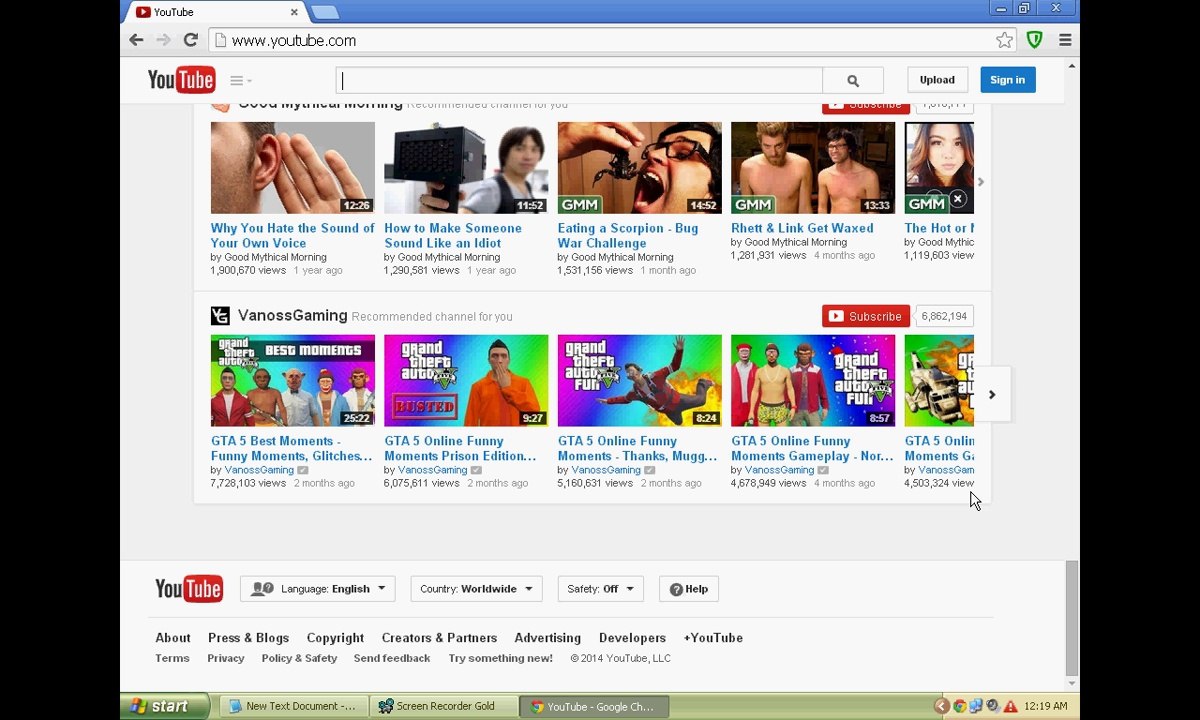Click the Sign in button

[x=1007, y=80]
